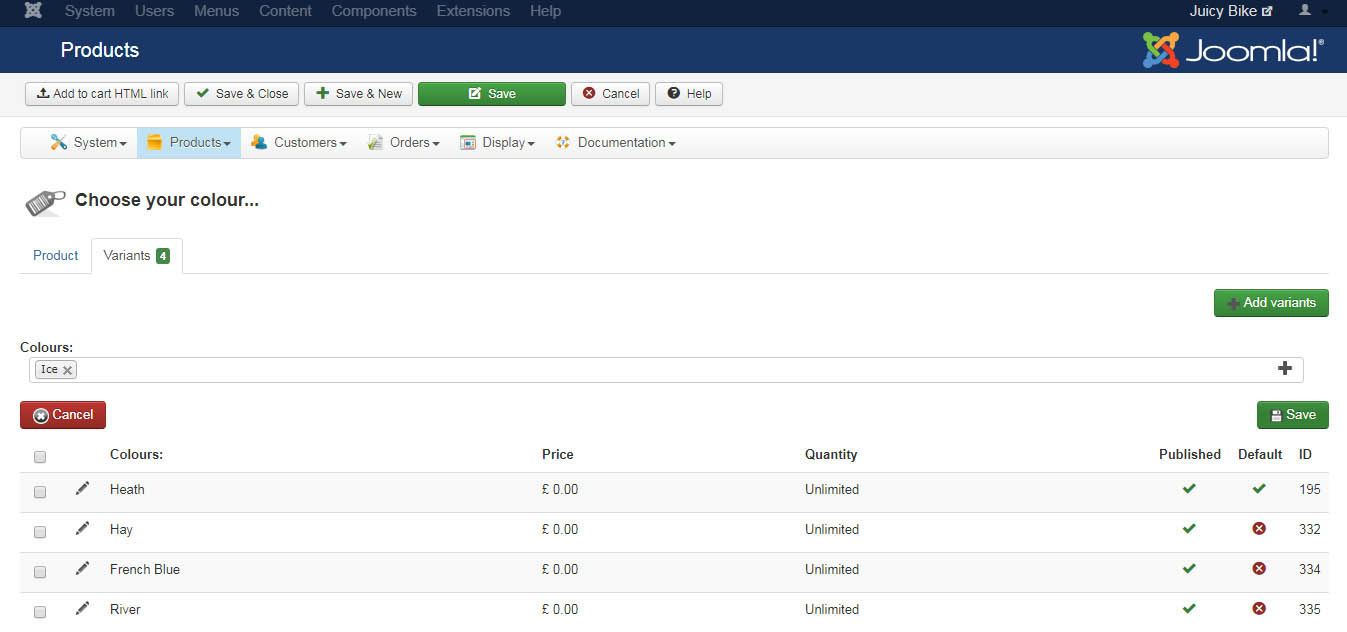1347x632 pixels.
Task: Open Juicy Bike site link
Action: 1230,11
